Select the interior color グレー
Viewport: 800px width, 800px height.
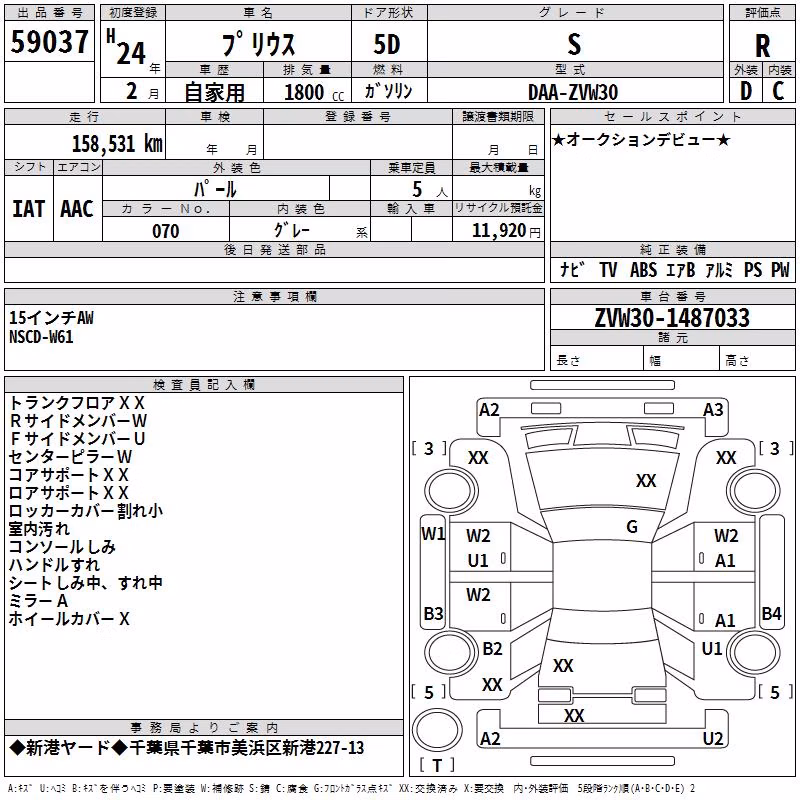click(292, 230)
